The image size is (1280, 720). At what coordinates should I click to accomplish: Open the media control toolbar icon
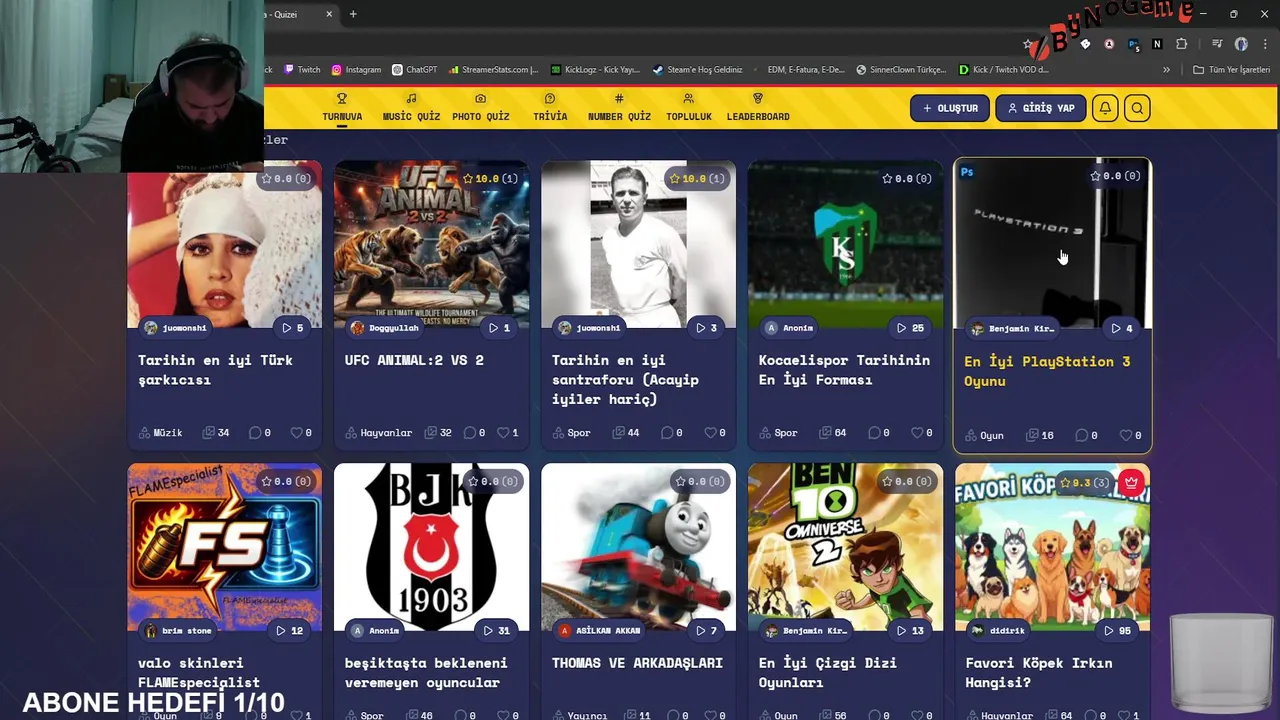click(1216, 44)
